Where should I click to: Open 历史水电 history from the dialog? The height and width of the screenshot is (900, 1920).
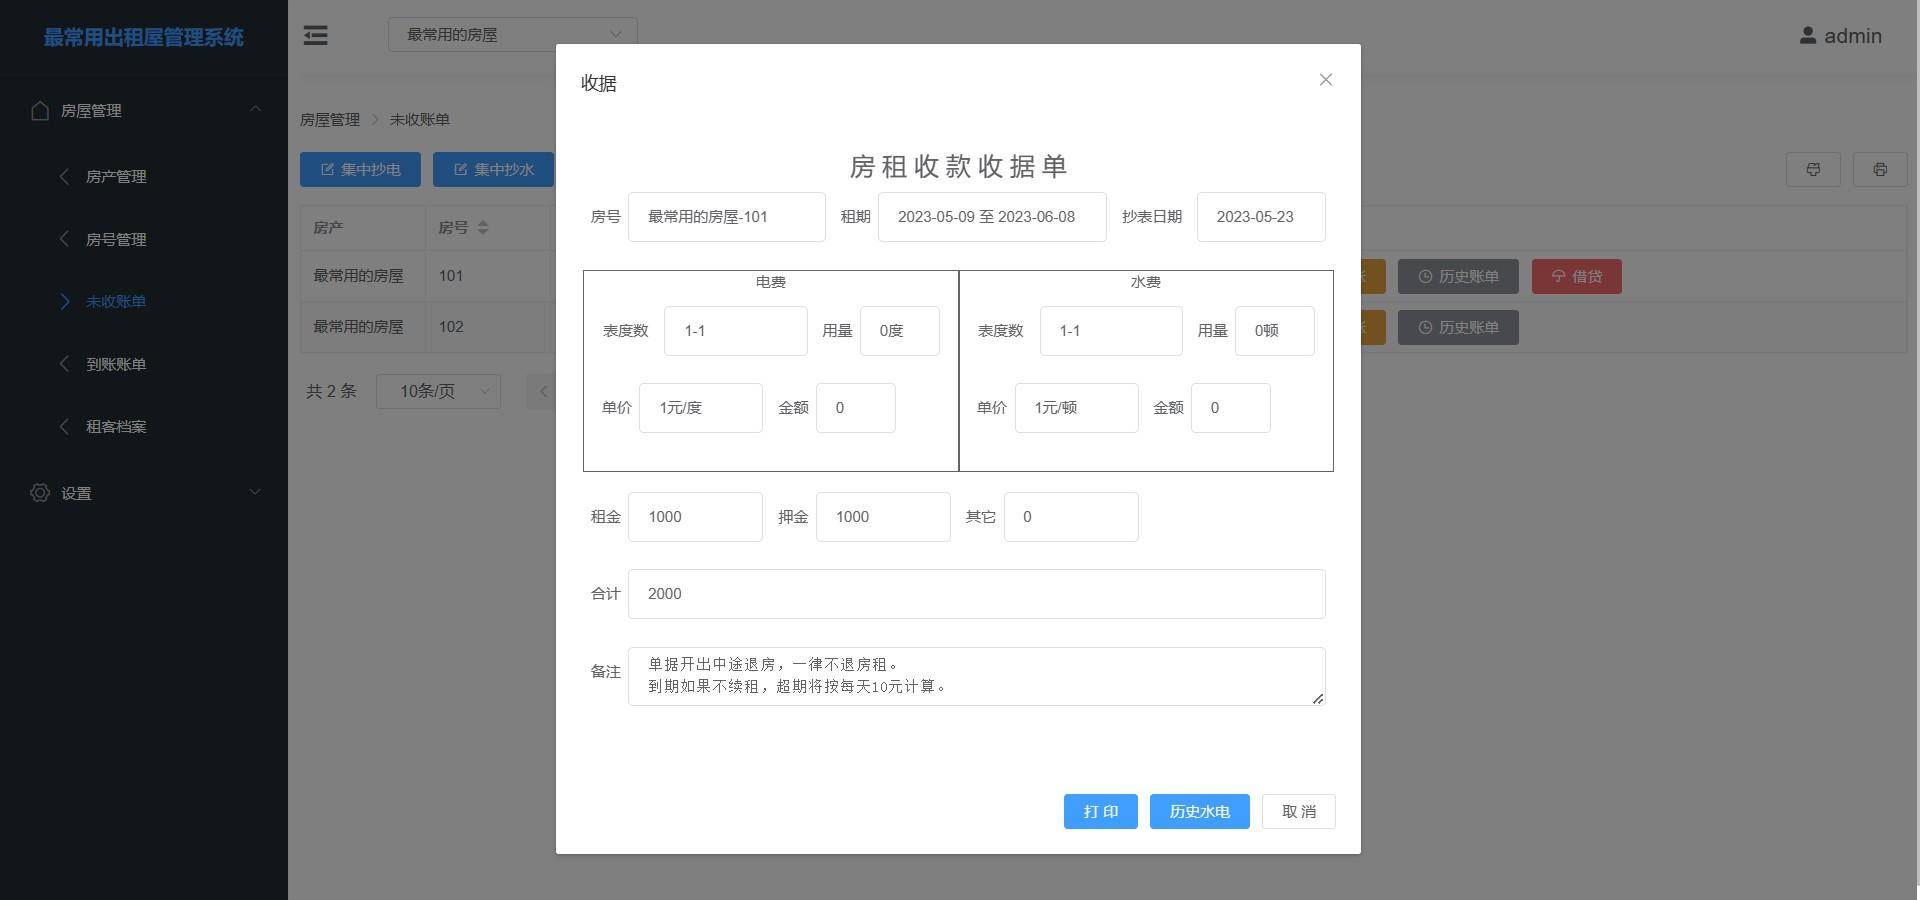pos(1200,811)
